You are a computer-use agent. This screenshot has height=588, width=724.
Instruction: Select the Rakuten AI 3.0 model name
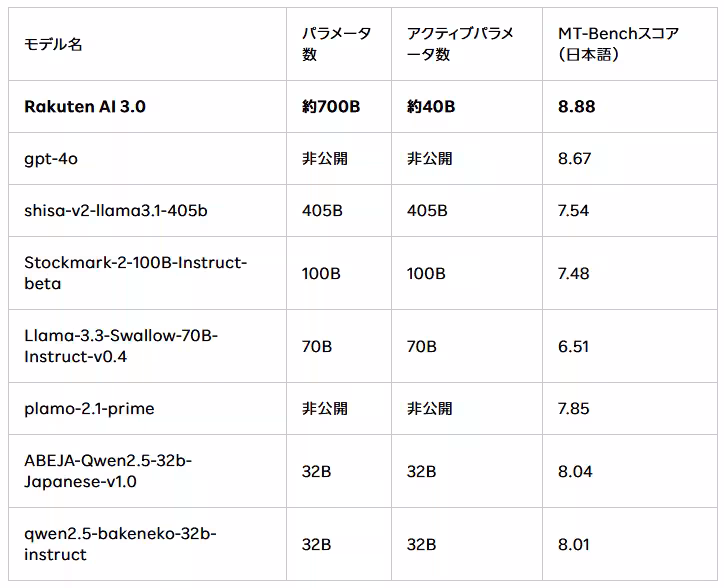pos(85,106)
